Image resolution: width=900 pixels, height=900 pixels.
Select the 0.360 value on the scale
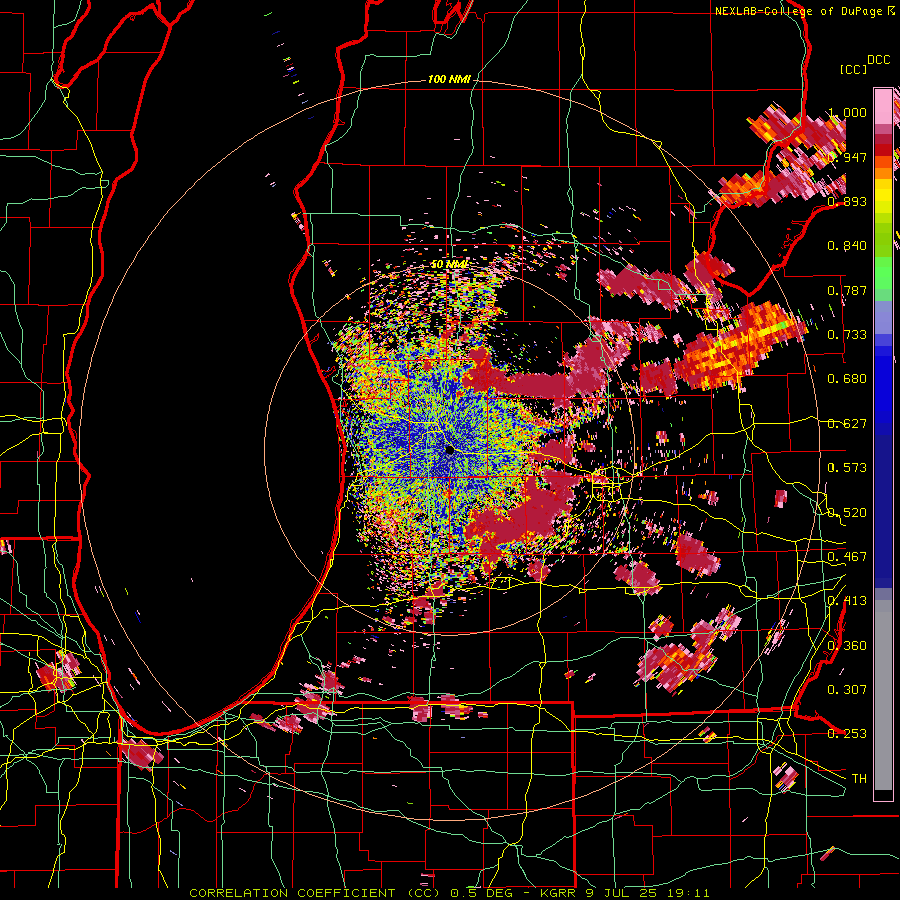pos(847,646)
